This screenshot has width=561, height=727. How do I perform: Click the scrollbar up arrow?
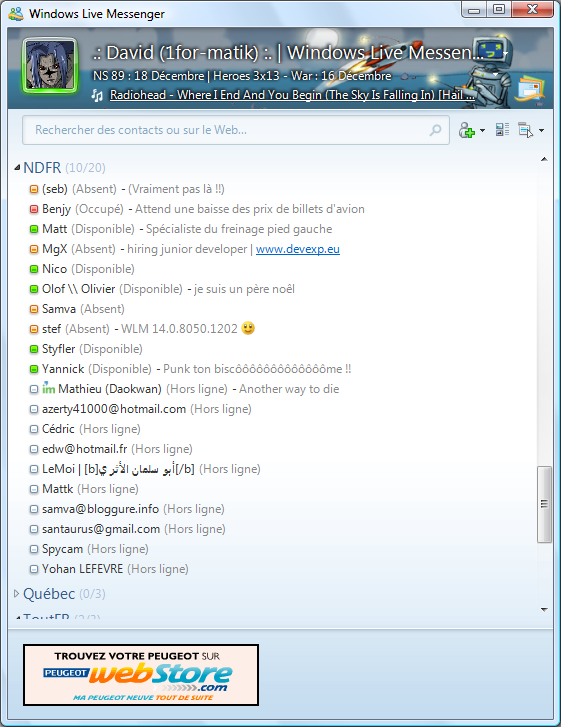pos(544,159)
